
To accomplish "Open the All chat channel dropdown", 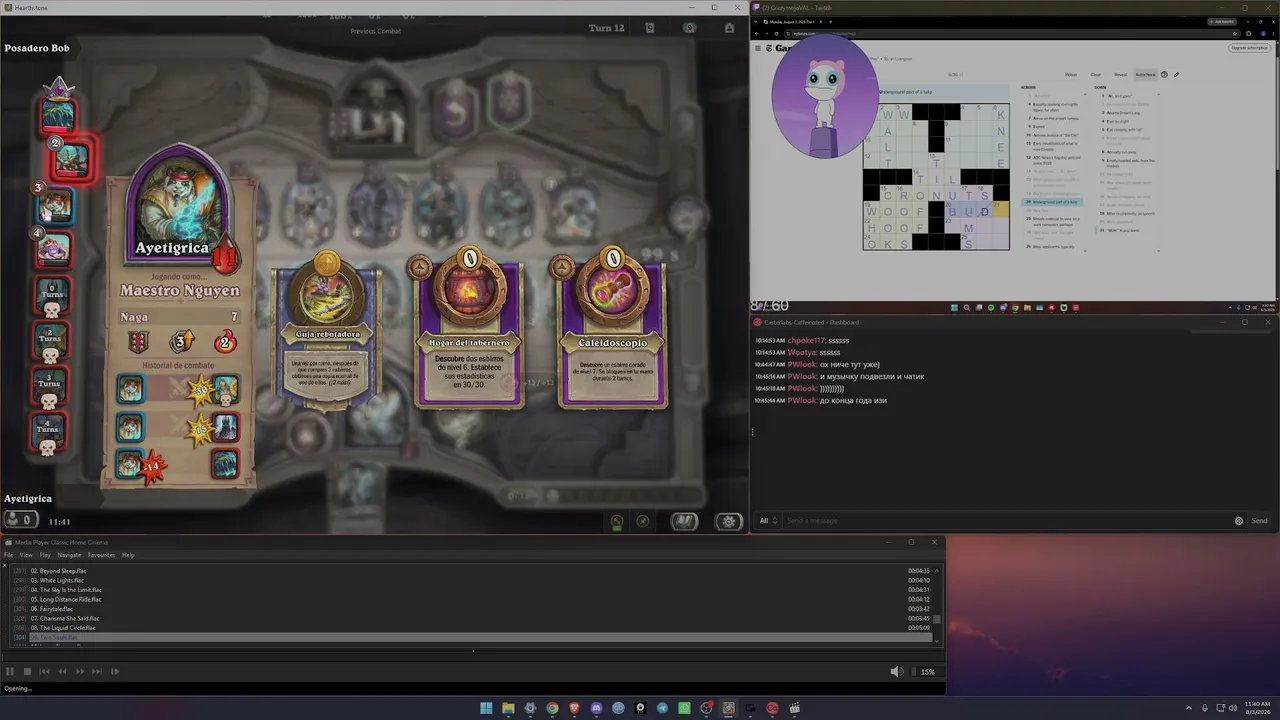I will click(768, 521).
